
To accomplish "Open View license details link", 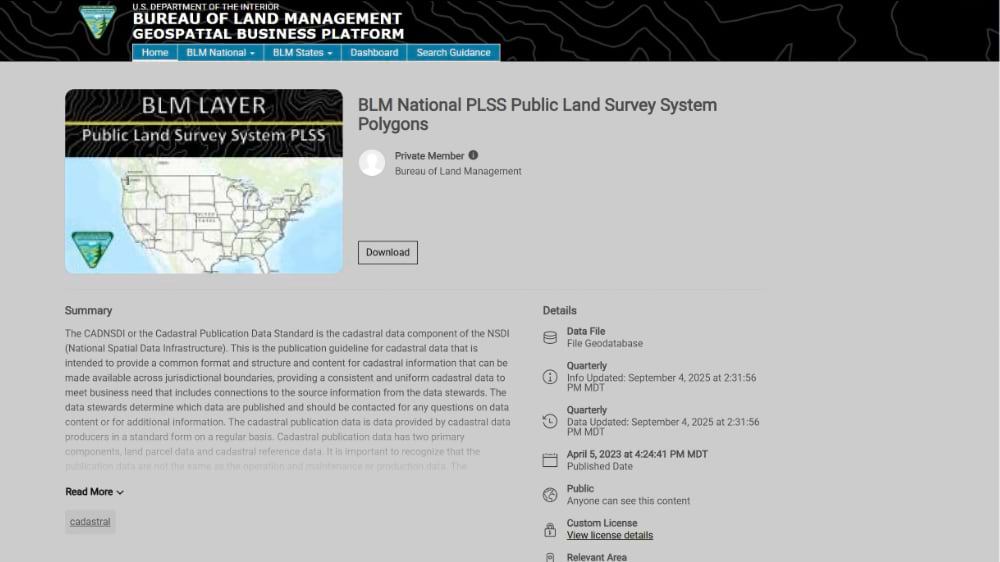I will (610, 535).
